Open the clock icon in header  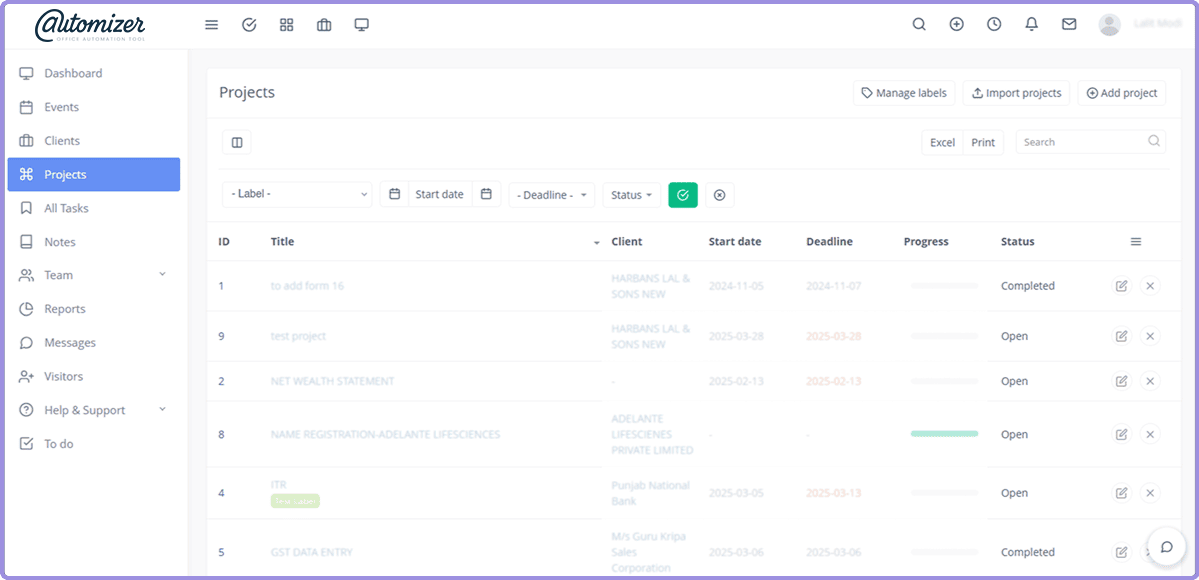coord(994,25)
